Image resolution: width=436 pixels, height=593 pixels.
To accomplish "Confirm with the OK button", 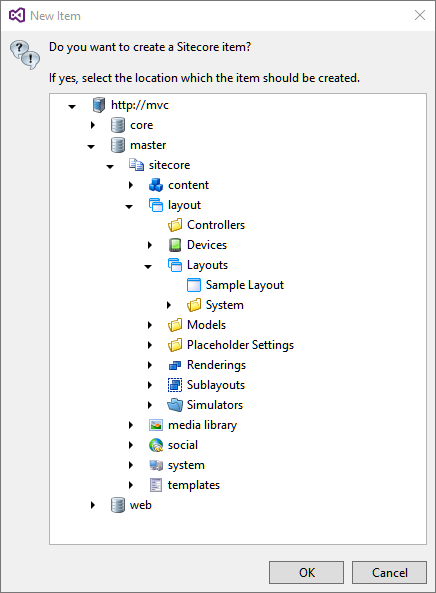I will [306, 573].
